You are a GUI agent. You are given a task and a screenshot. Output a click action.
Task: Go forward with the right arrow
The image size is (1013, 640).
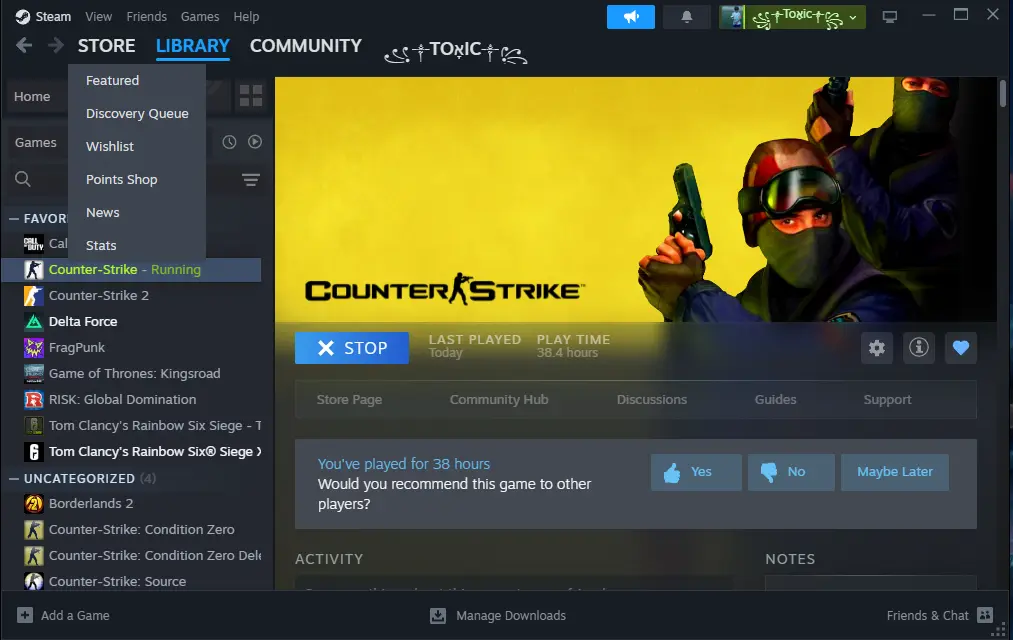tap(56, 45)
